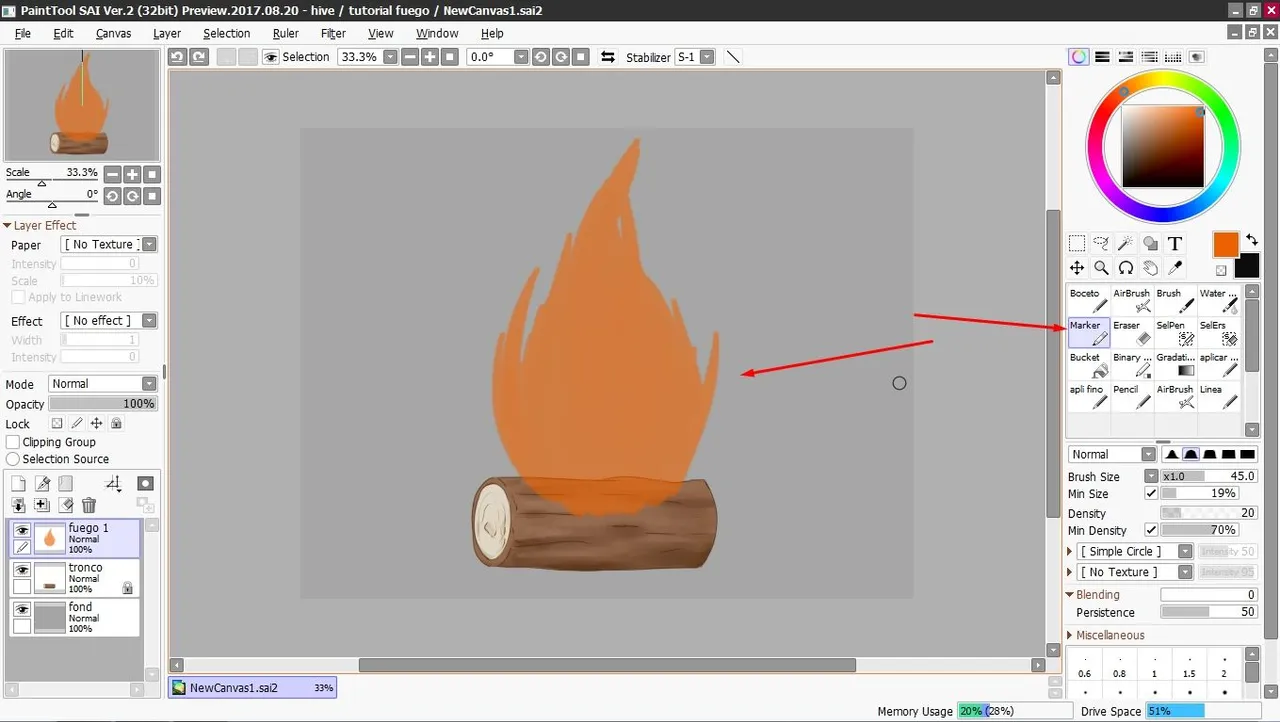Image resolution: width=1280 pixels, height=722 pixels.
Task: Delete layer with the trash icon
Action: [89, 506]
